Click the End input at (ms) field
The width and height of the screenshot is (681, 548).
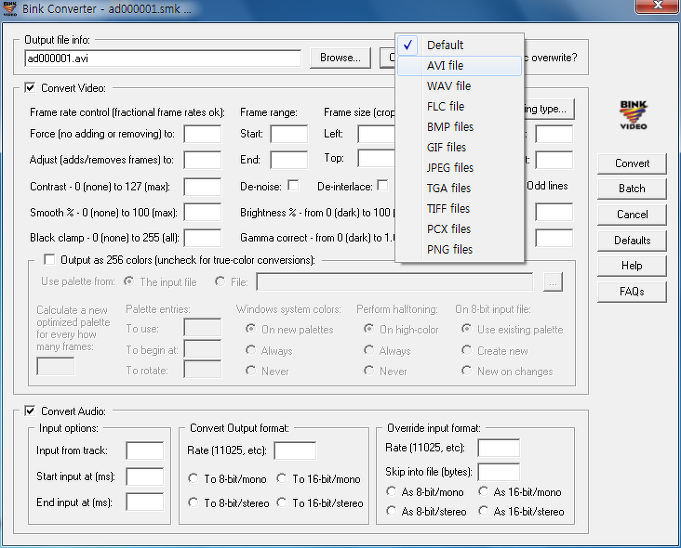coord(145,502)
